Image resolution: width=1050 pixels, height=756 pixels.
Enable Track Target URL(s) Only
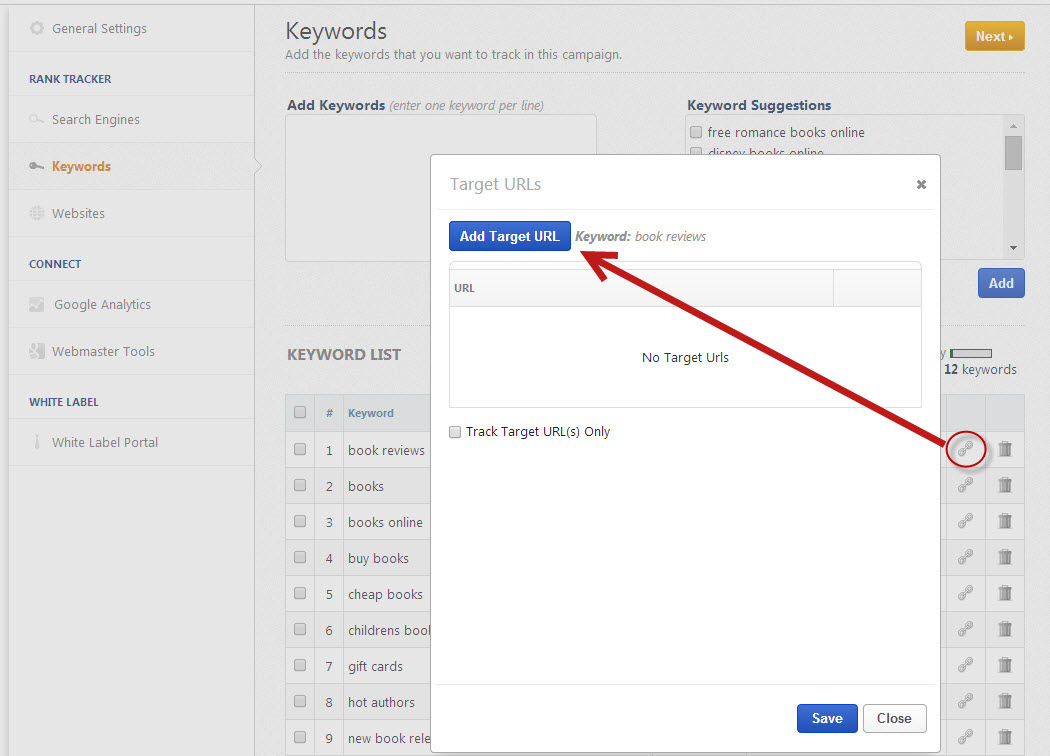455,431
